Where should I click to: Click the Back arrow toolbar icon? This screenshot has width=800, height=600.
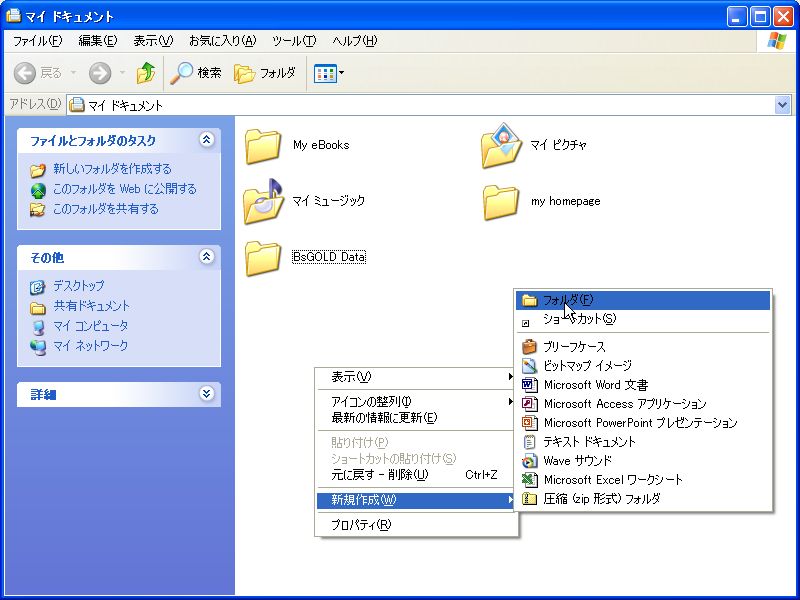24,73
